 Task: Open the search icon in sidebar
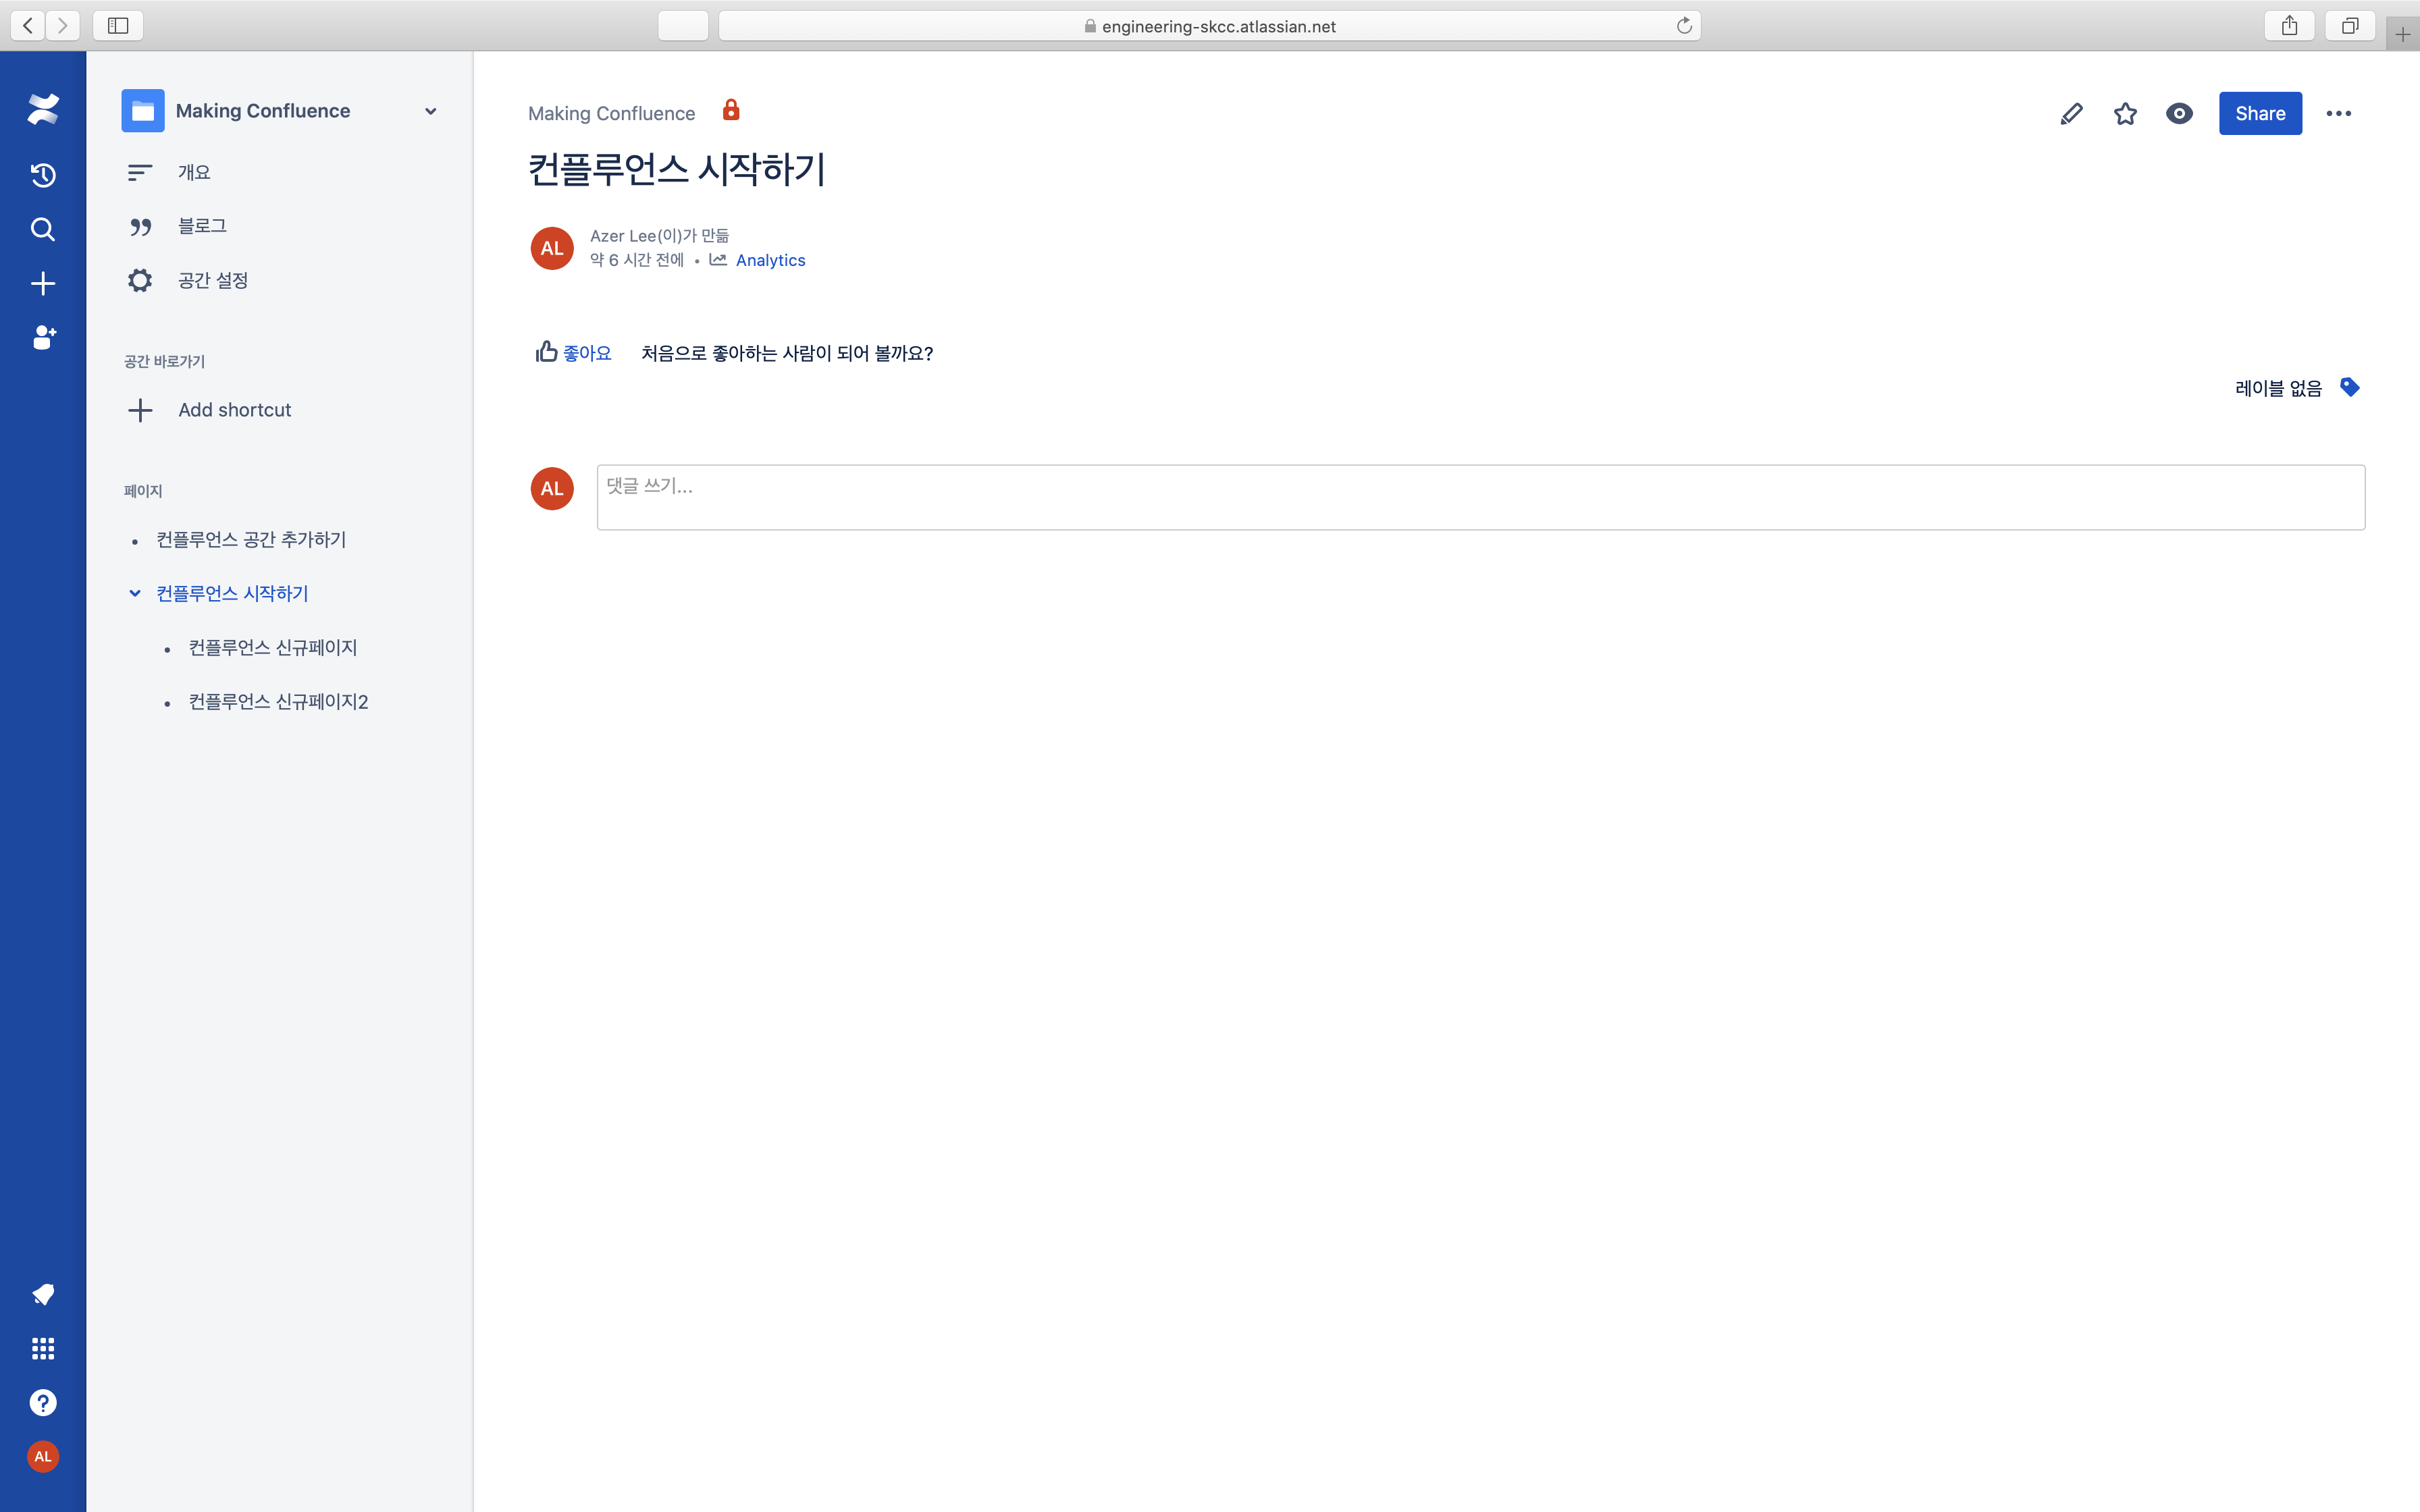pos(43,229)
